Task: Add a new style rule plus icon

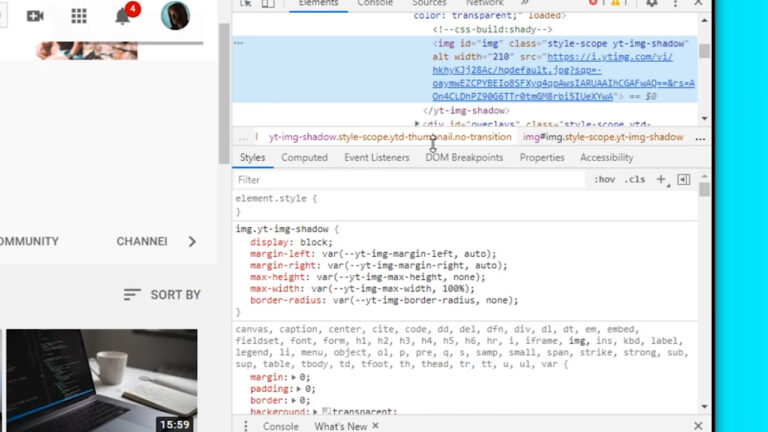Action: (661, 180)
